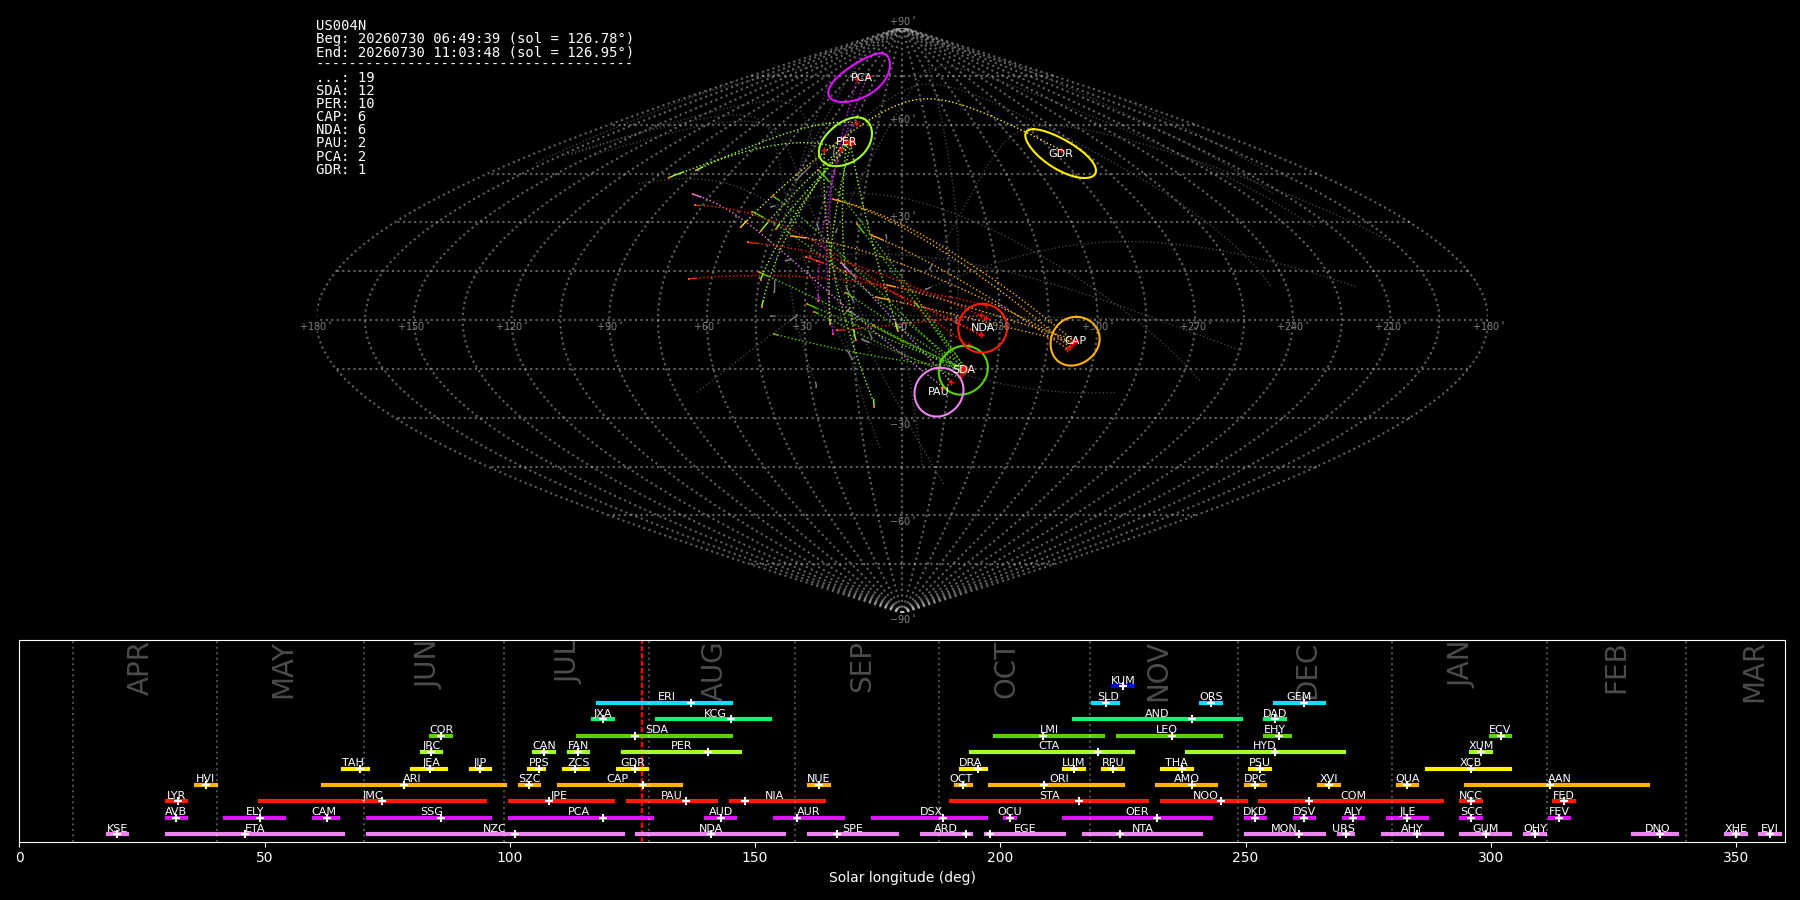Click the KUM shower marker in timeline

1123,686
